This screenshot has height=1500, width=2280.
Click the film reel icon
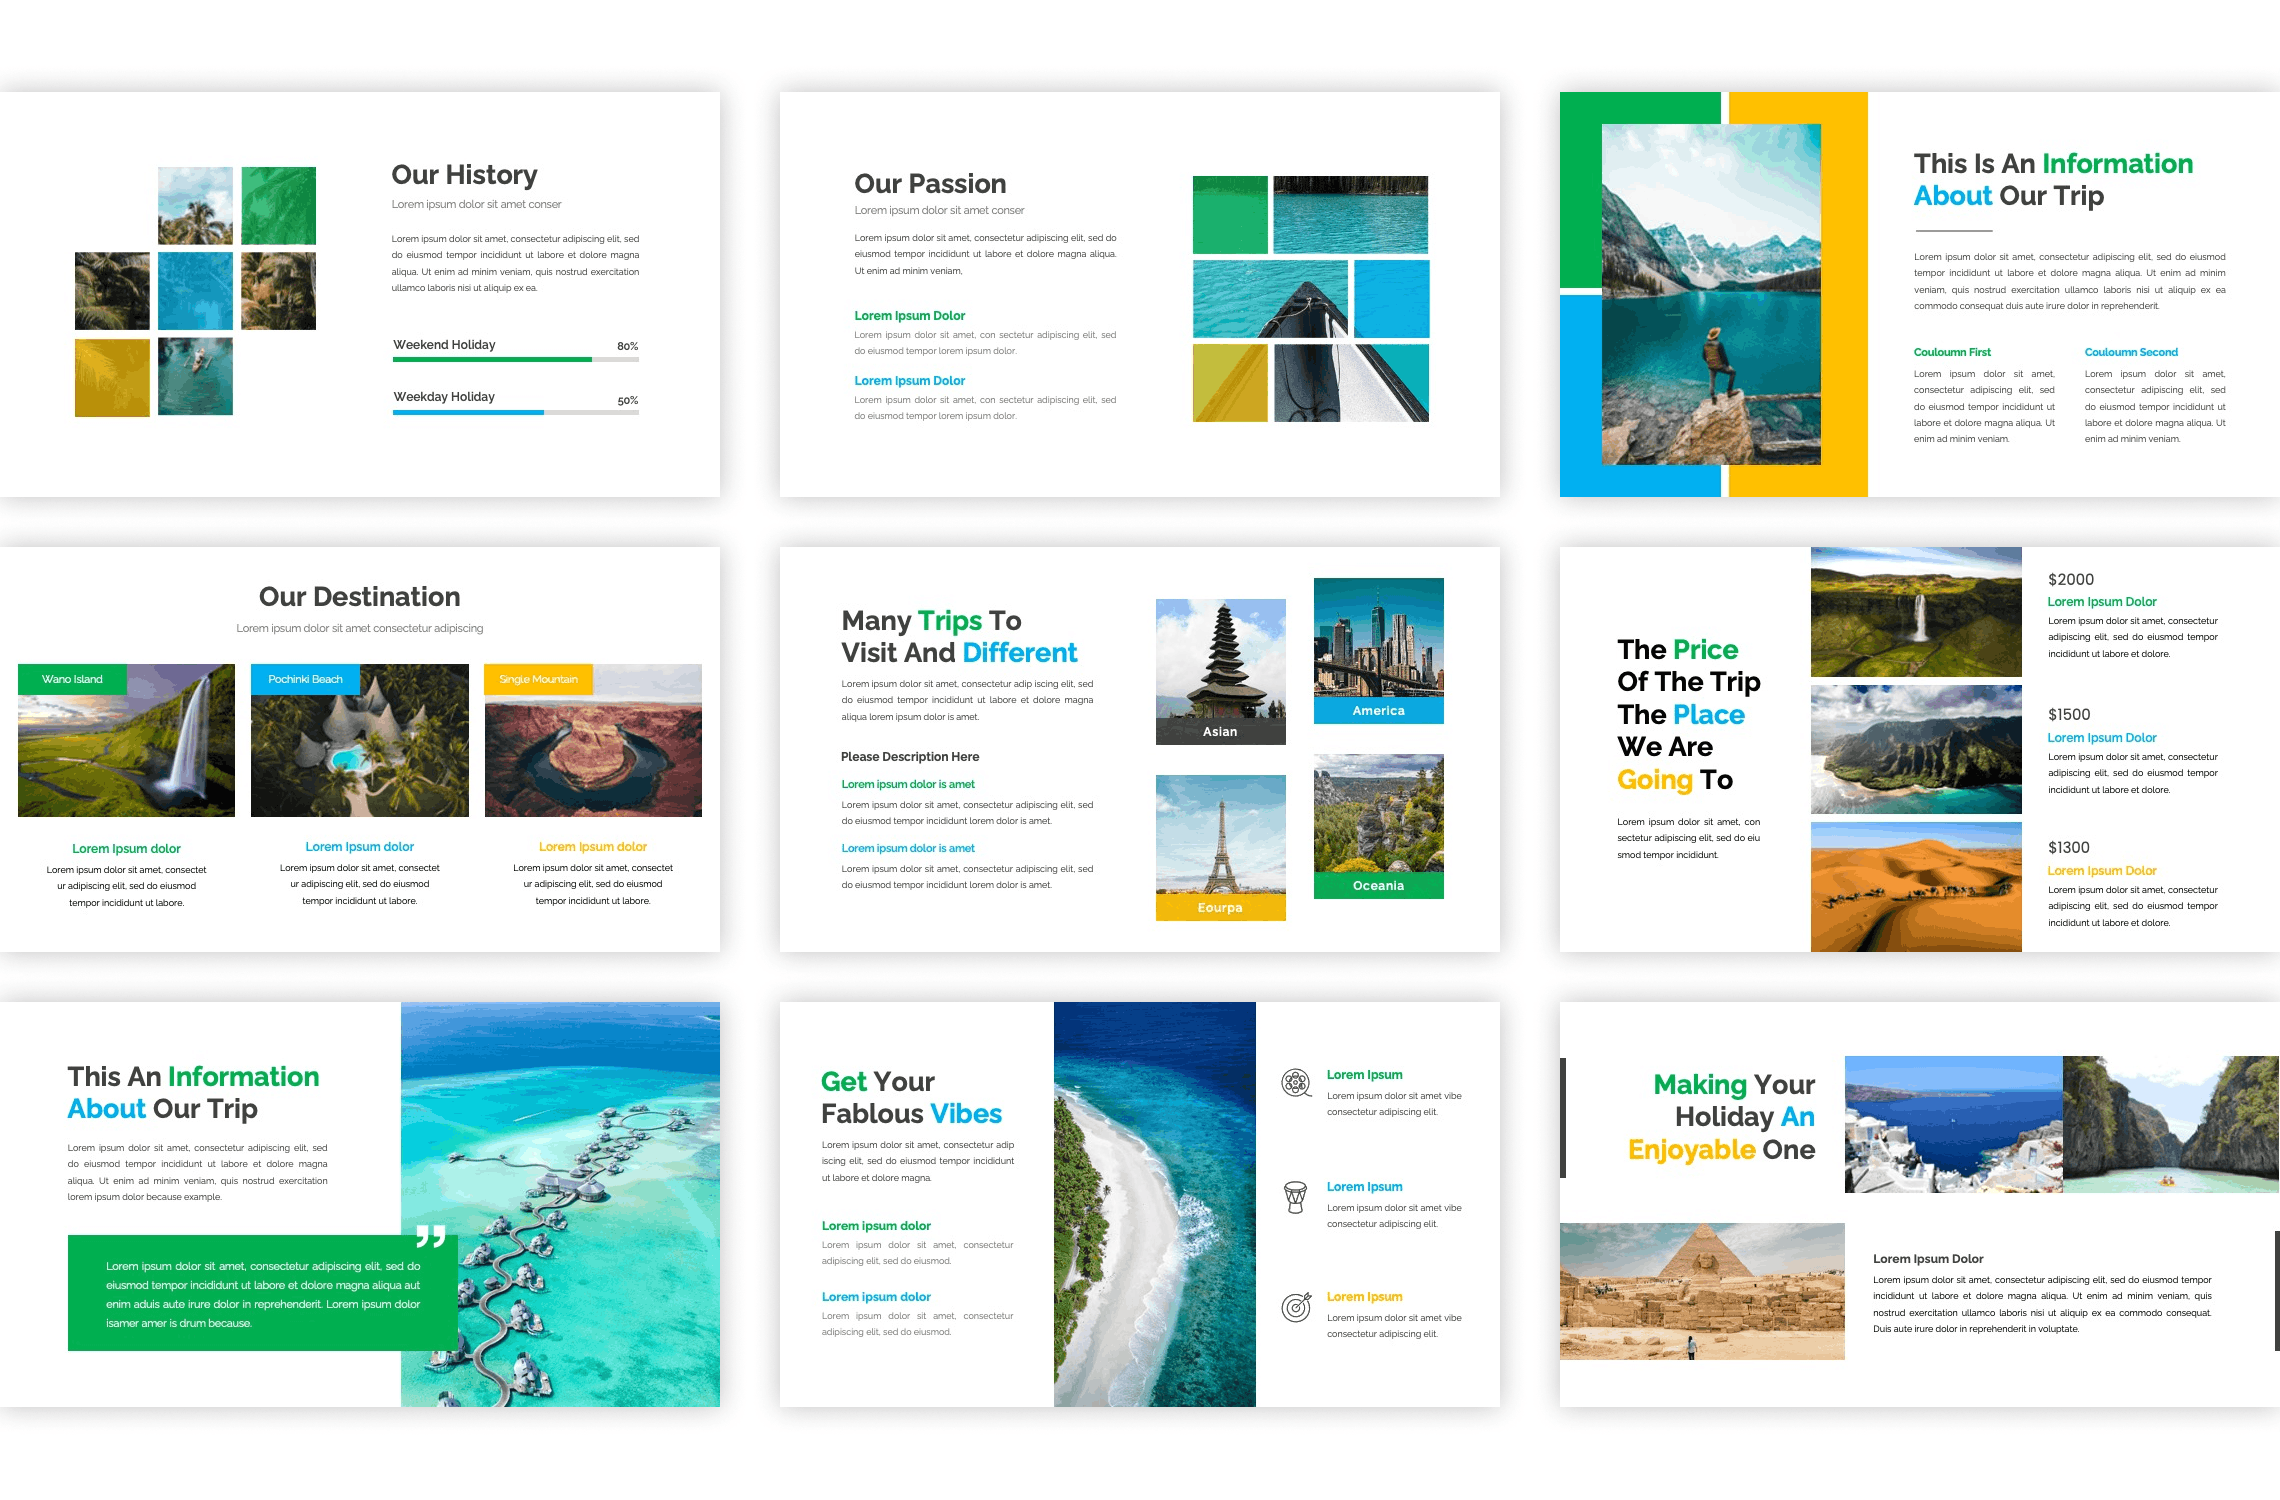pos(1296,1083)
